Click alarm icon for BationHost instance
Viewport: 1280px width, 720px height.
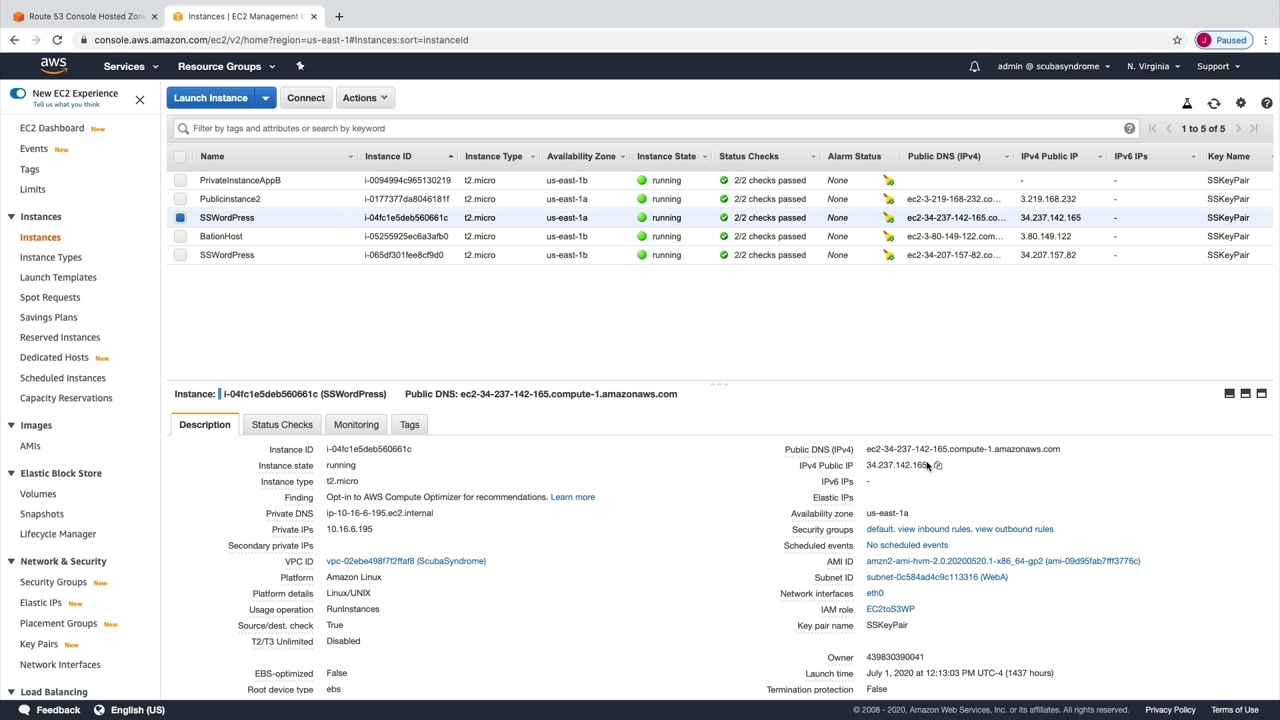tap(888, 237)
